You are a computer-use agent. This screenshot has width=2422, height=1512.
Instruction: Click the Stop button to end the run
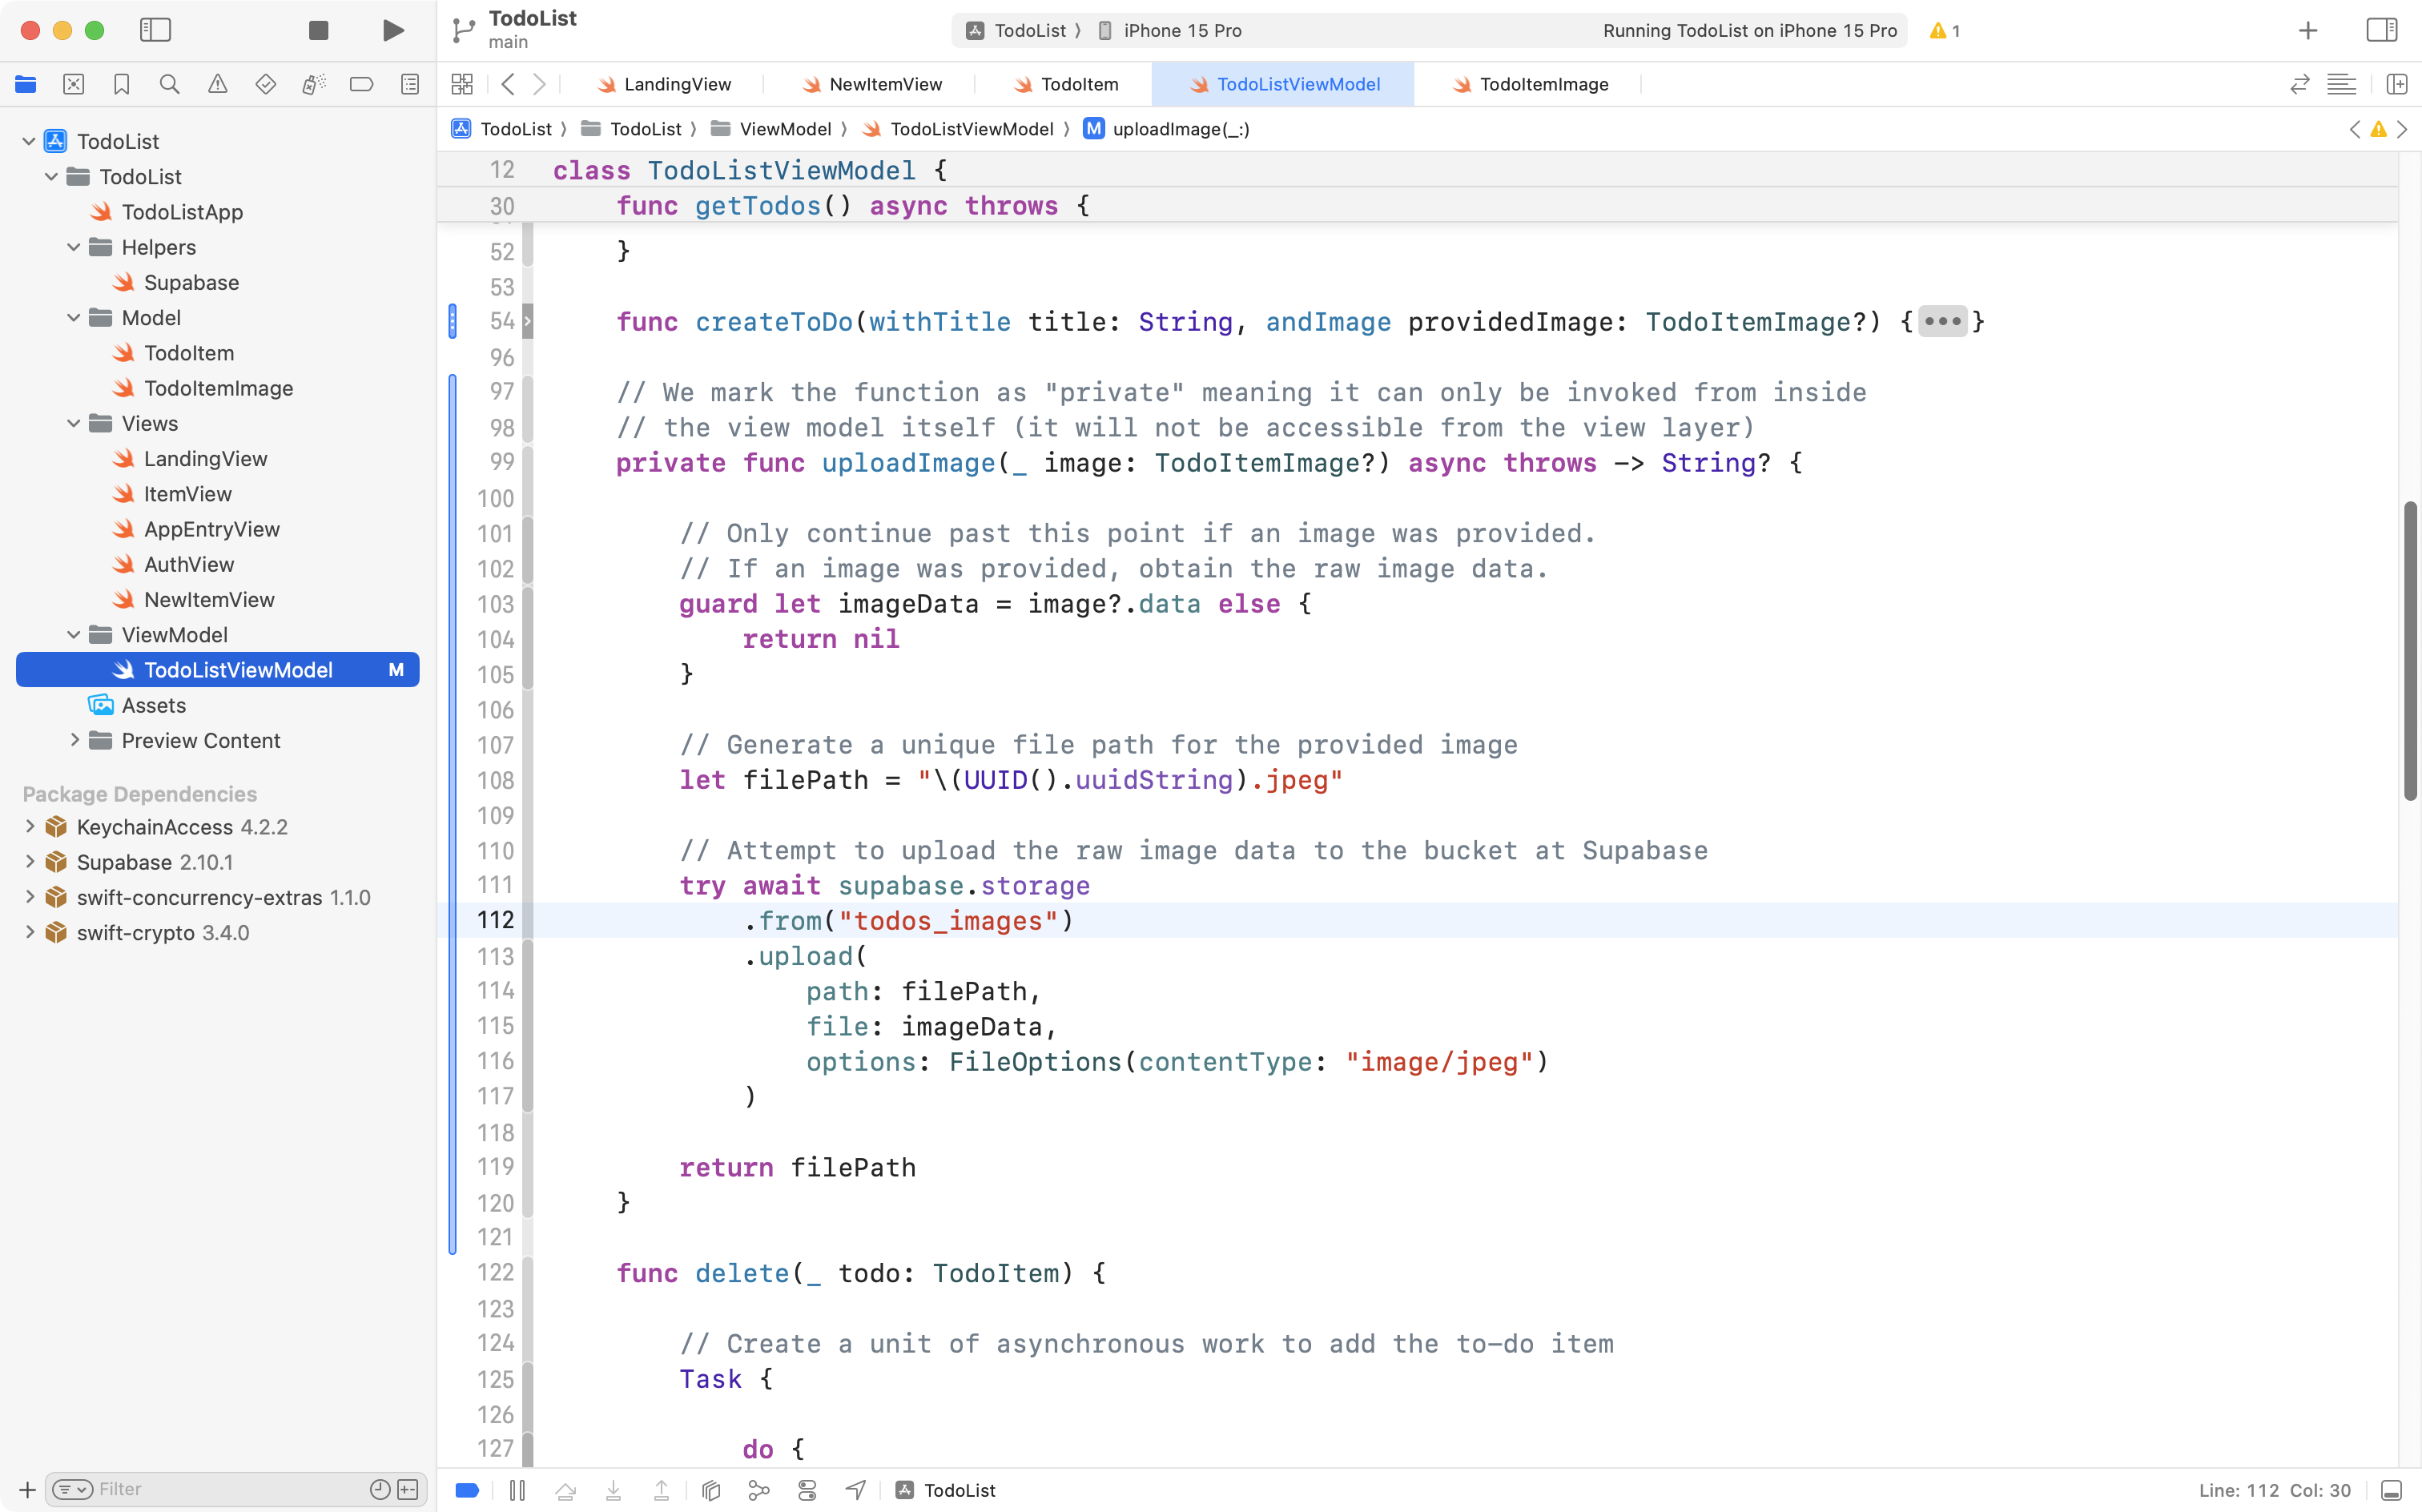(318, 30)
